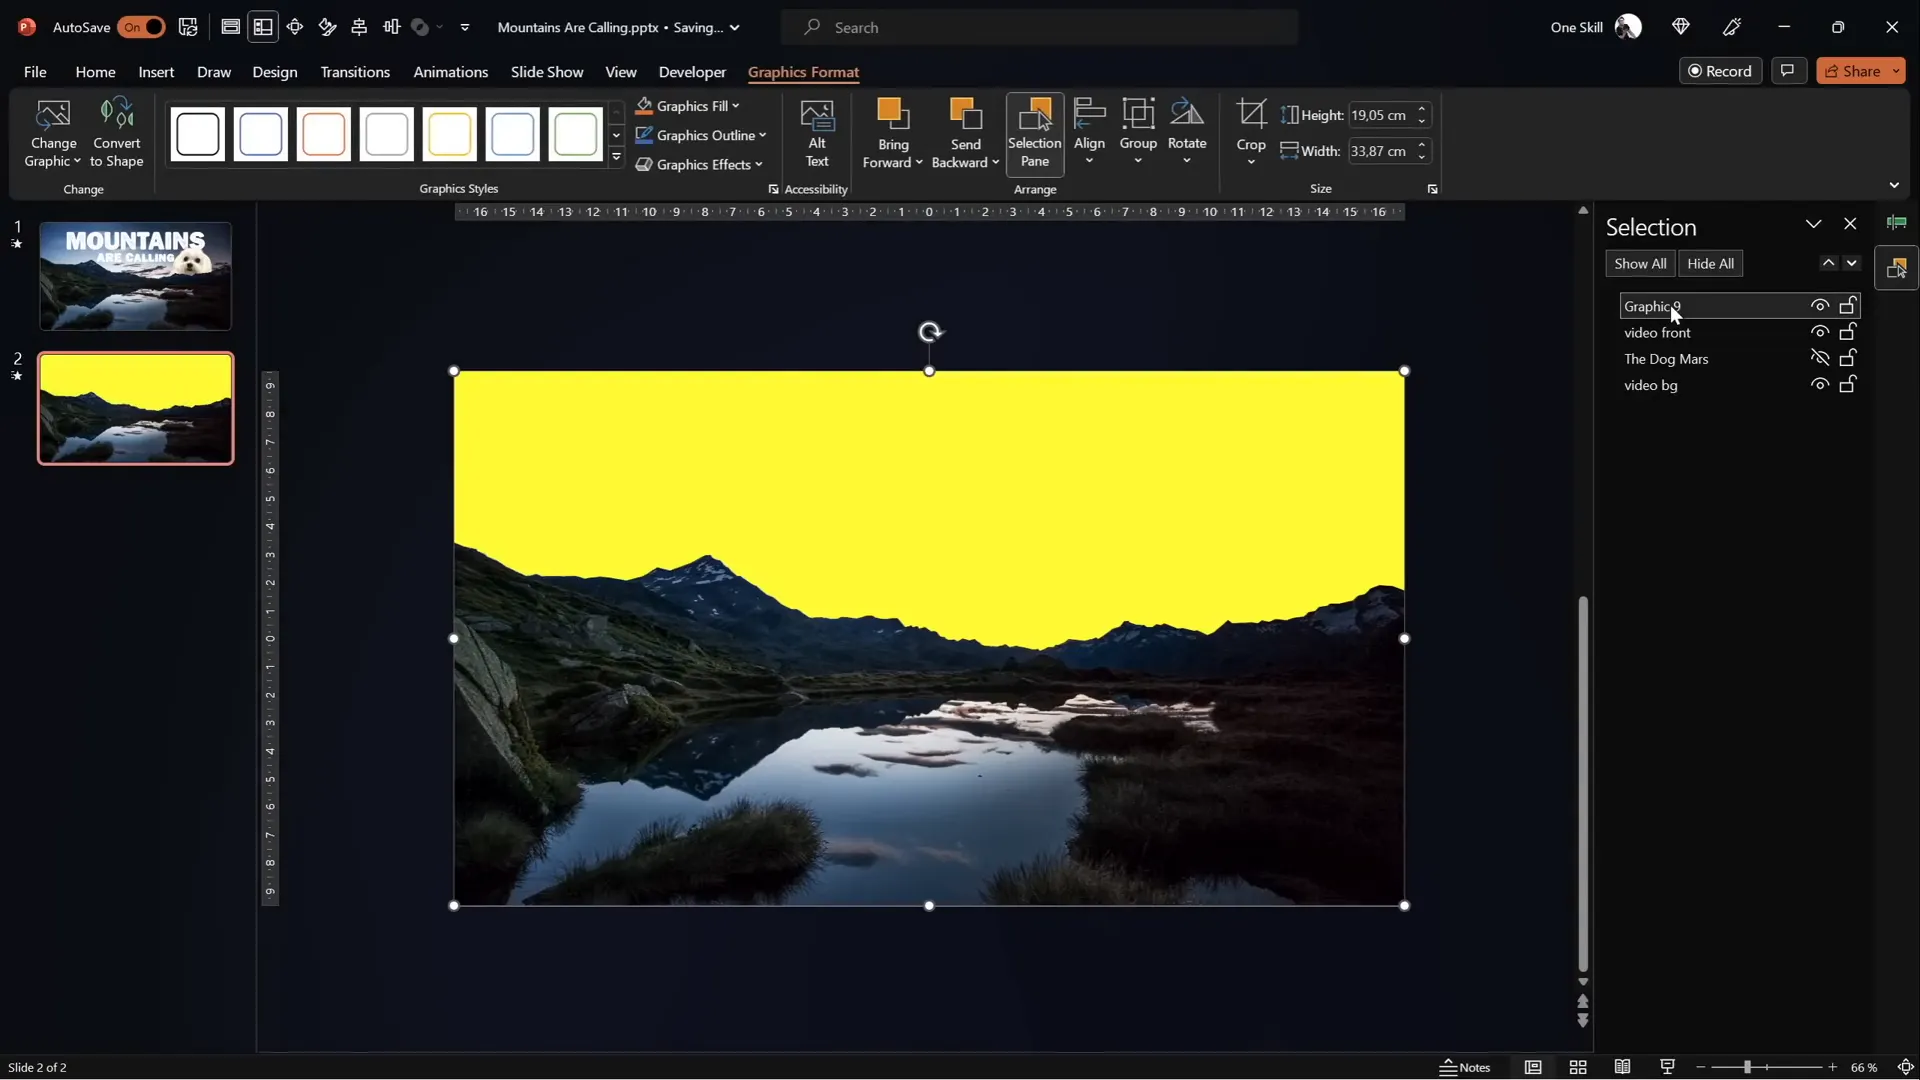Open Alt Text pane
This screenshot has height=1080, width=1920.
click(817, 133)
